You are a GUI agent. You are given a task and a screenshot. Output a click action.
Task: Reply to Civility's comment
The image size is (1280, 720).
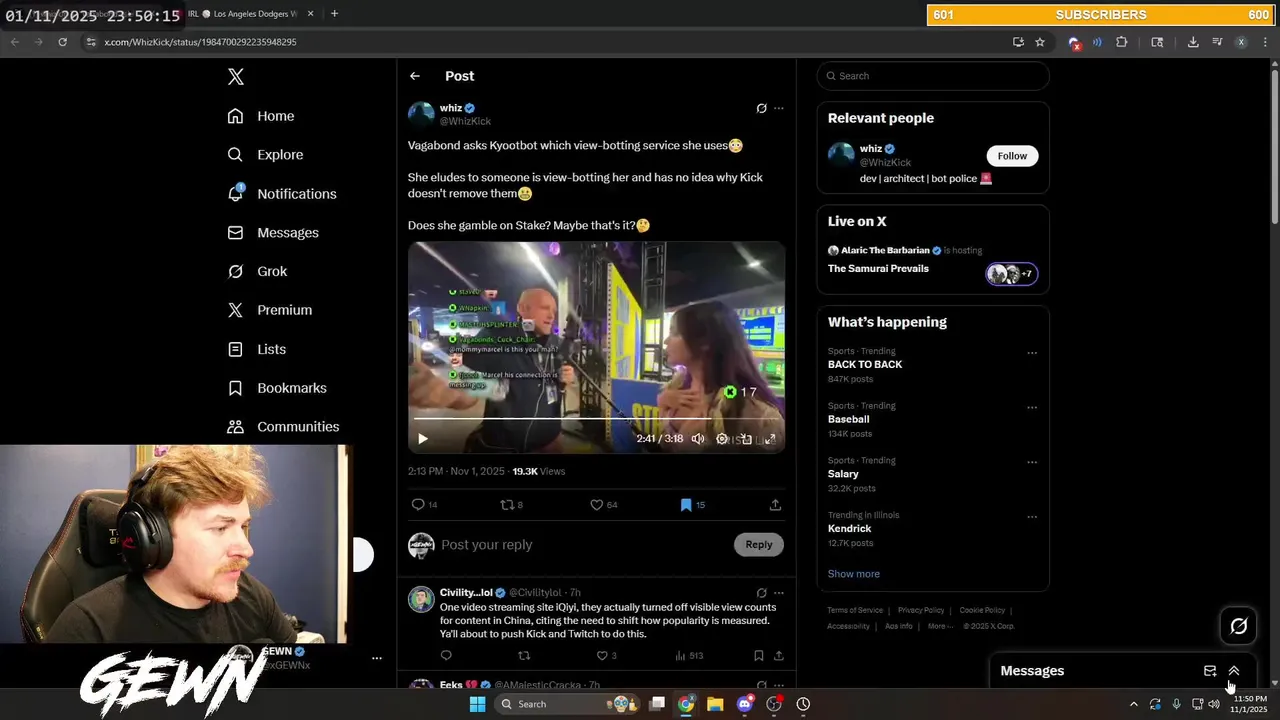(x=446, y=656)
